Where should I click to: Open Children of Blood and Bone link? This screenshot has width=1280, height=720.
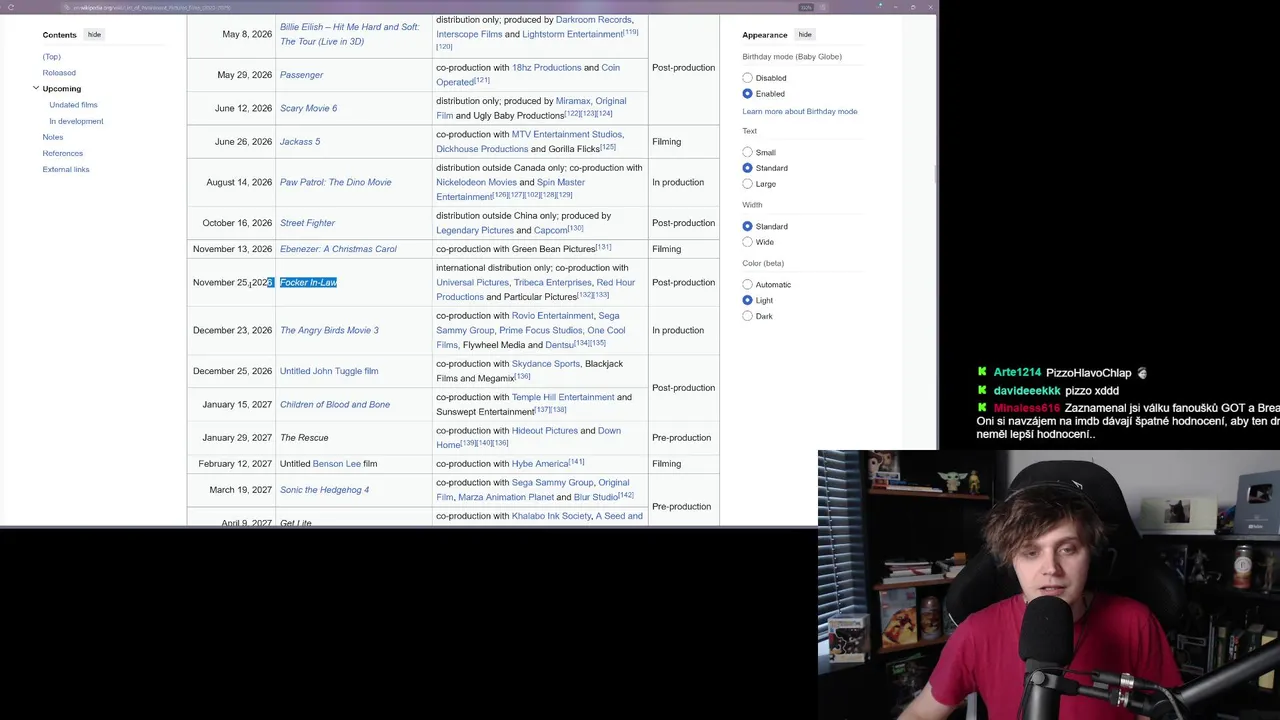(335, 405)
